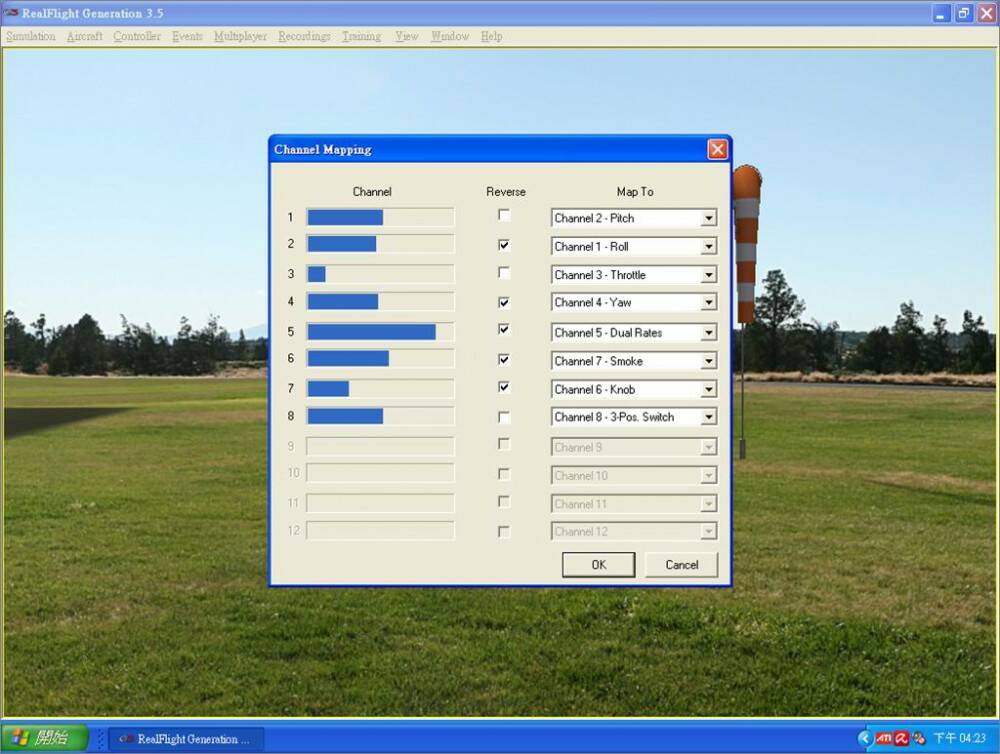Expand Channel 8 - 3-Pos. Switch dropdown
This screenshot has height=754, width=1000.
709,417
